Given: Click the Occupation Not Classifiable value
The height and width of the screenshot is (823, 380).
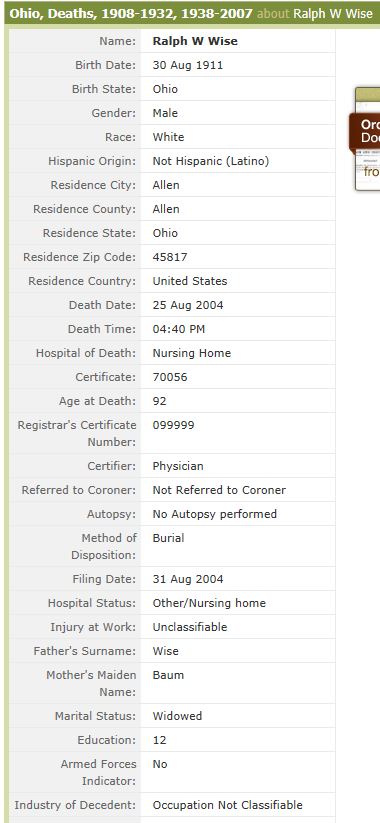Looking at the screenshot, I should 227,805.
